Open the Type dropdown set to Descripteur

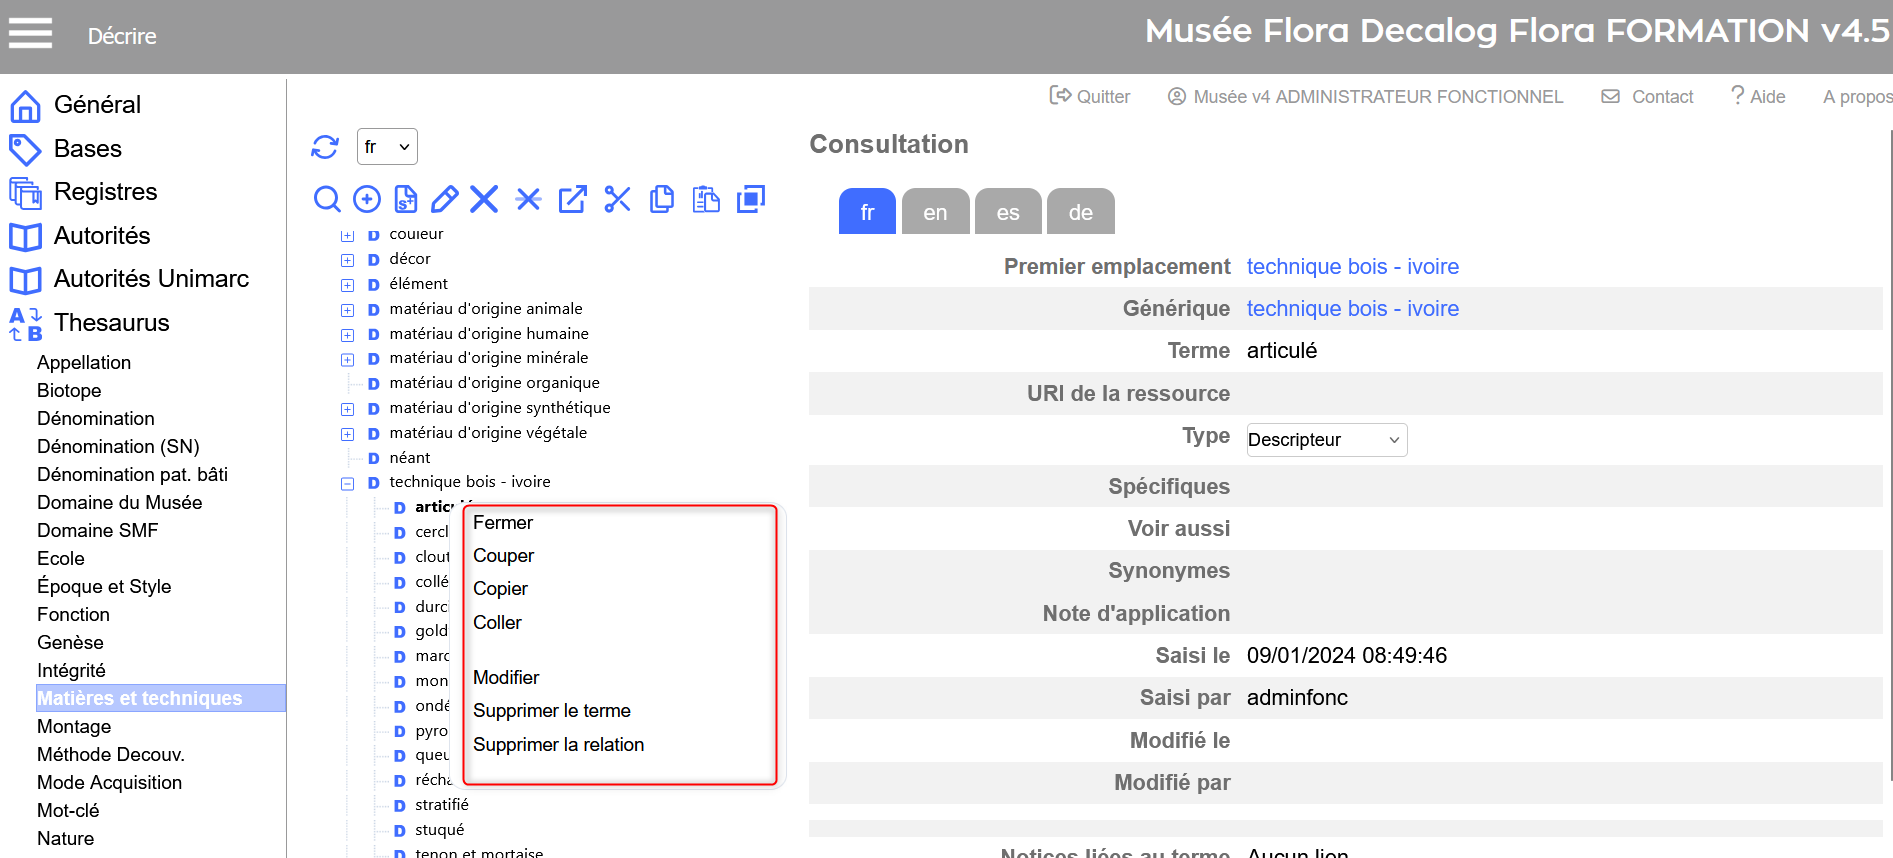point(1326,440)
